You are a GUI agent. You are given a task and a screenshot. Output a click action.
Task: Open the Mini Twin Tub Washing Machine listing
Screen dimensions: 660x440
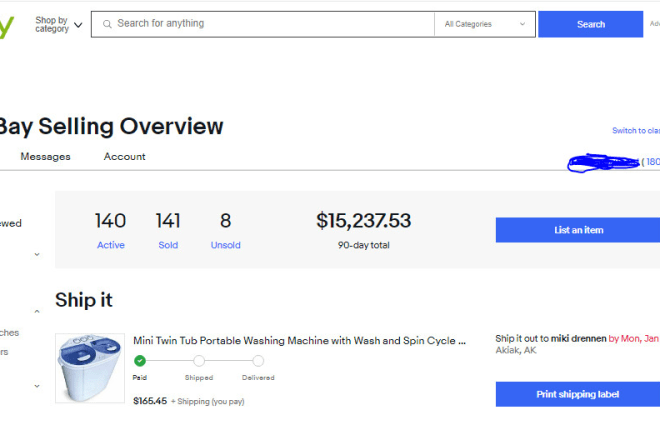pyautogui.click(x=299, y=341)
